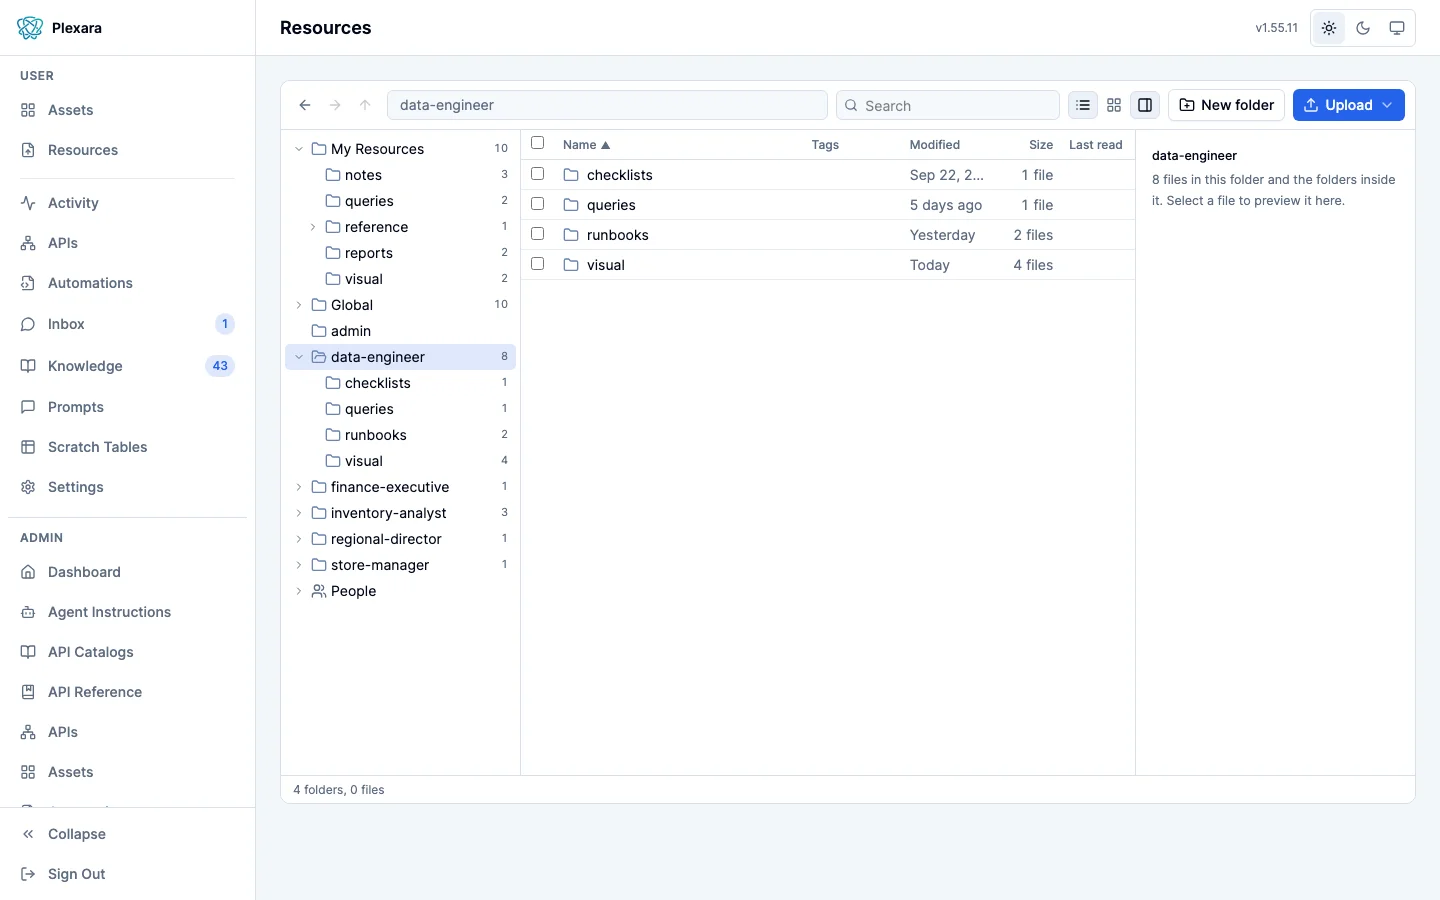Open Prompts page
Image resolution: width=1440 pixels, height=900 pixels.
(127, 407)
